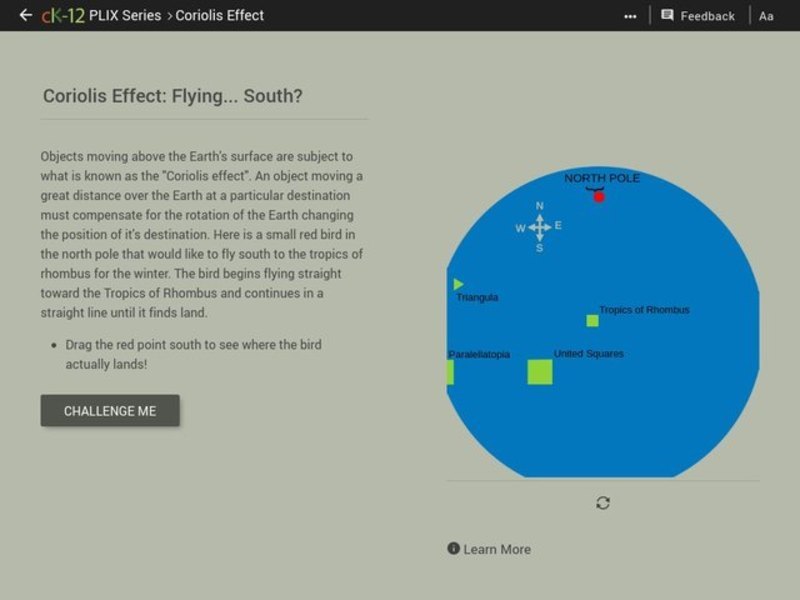Screen dimensions: 800x600
Task: Click the info icon beside Learn More
Action: [x=451, y=549]
